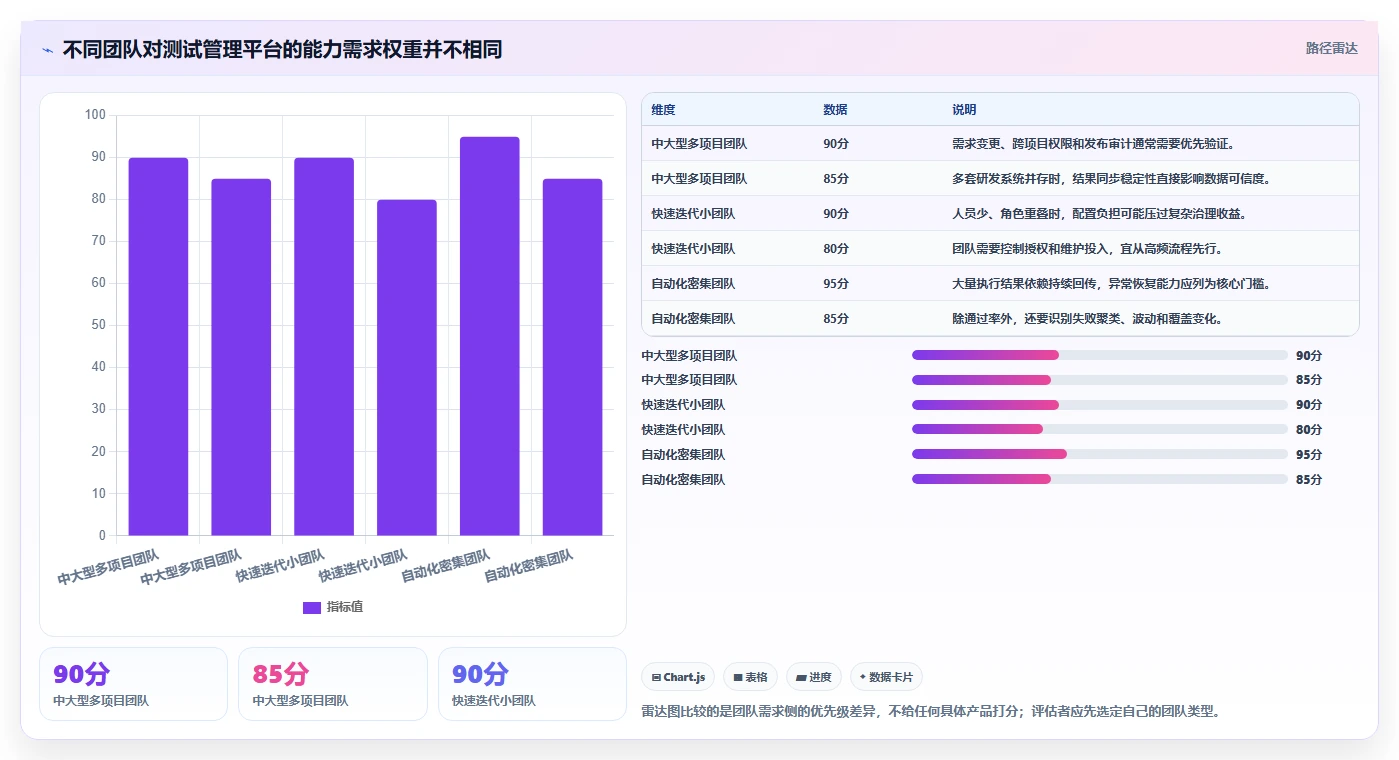
Task: Click the 80分 value beside the progress bar
Action: pyautogui.click(x=1309, y=430)
